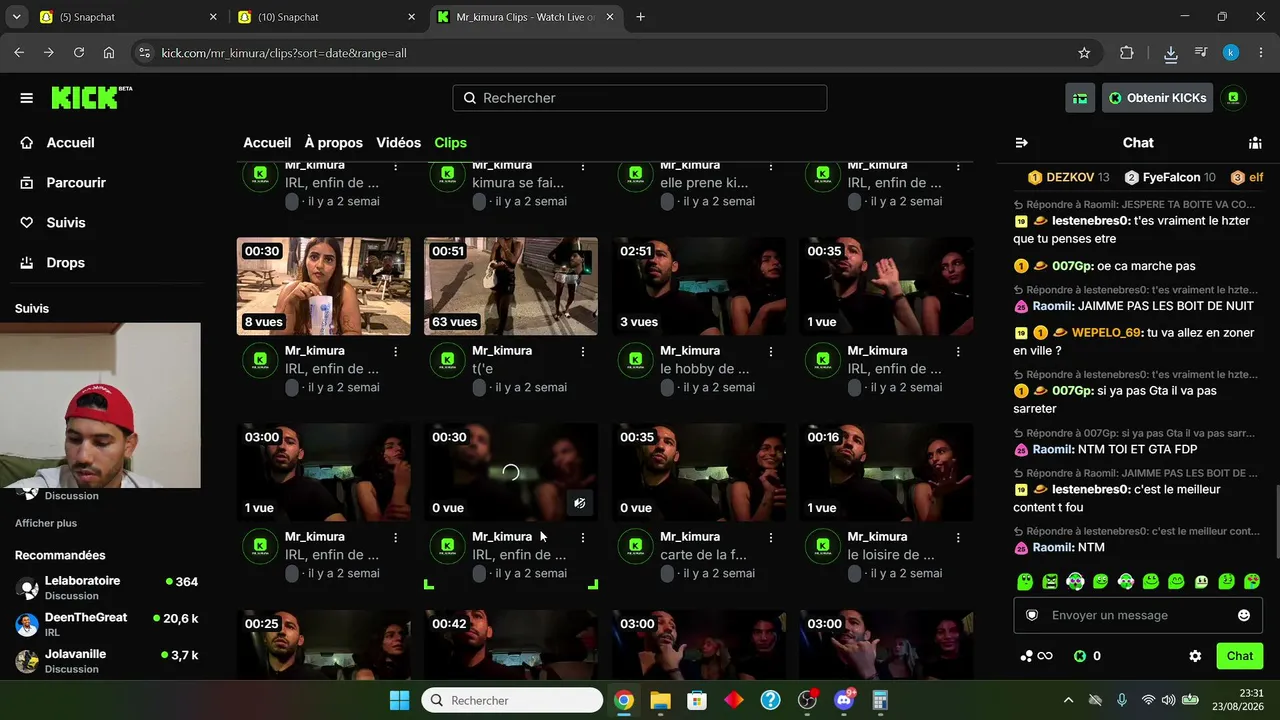Expand the hidden system tray icons

tap(1068, 700)
